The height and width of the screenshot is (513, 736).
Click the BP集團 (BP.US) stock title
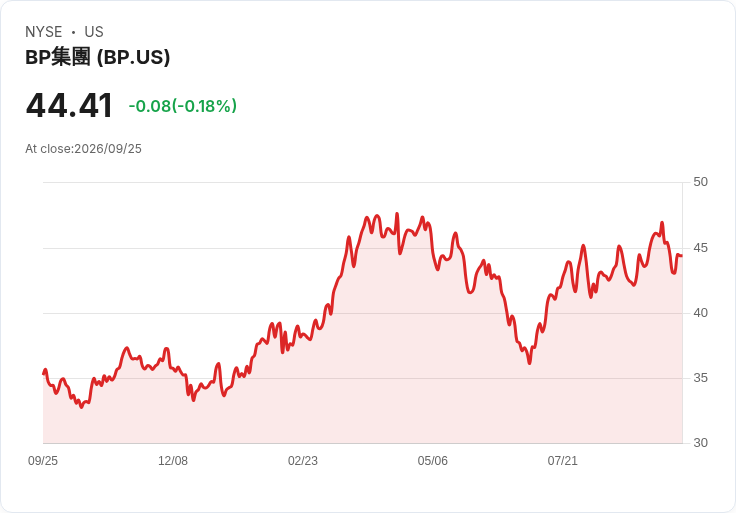pyautogui.click(x=98, y=57)
